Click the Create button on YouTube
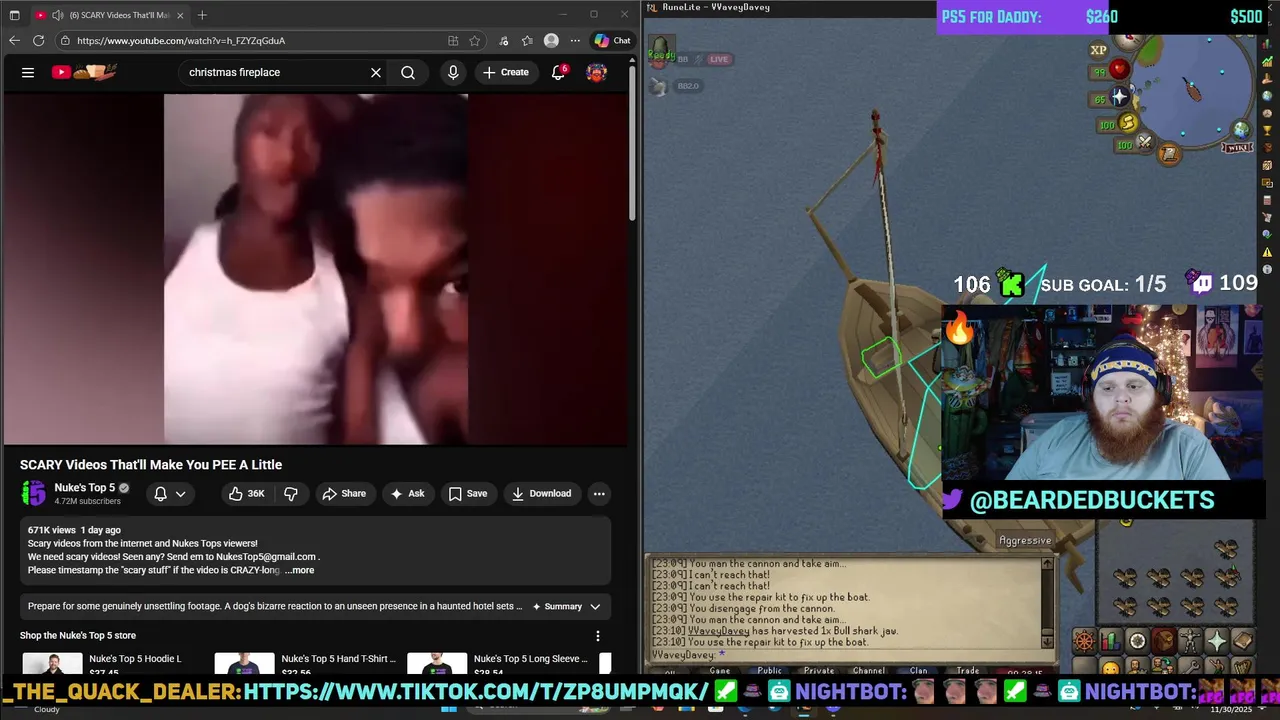The image size is (1280, 720). pyautogui.click(x=506, y=72)
